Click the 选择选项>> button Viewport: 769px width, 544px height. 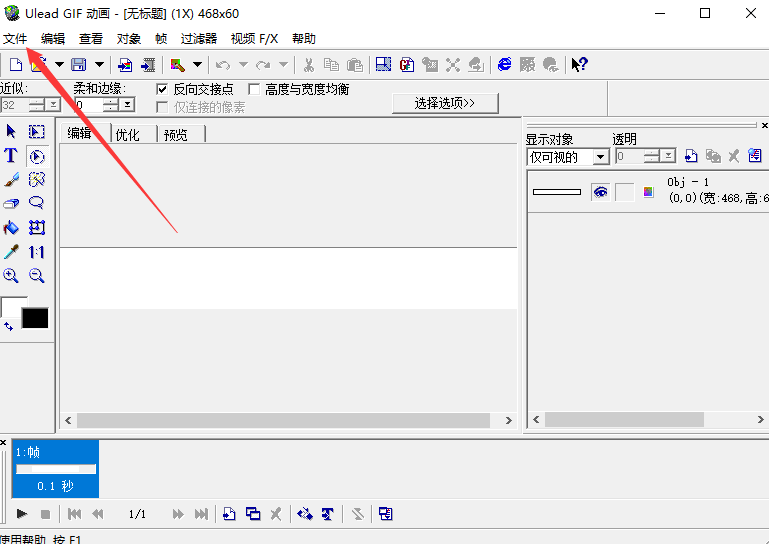click(445, 103)
